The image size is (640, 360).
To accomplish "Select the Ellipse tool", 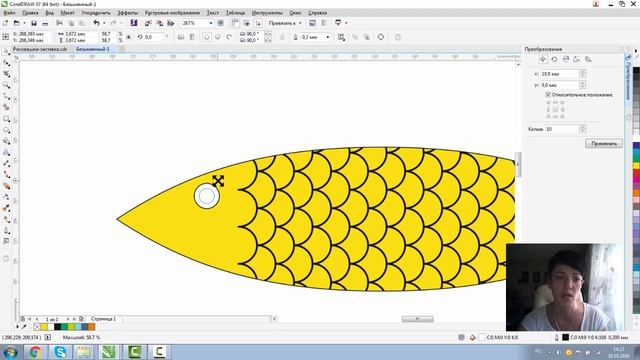I will click(x=6, y=130).
